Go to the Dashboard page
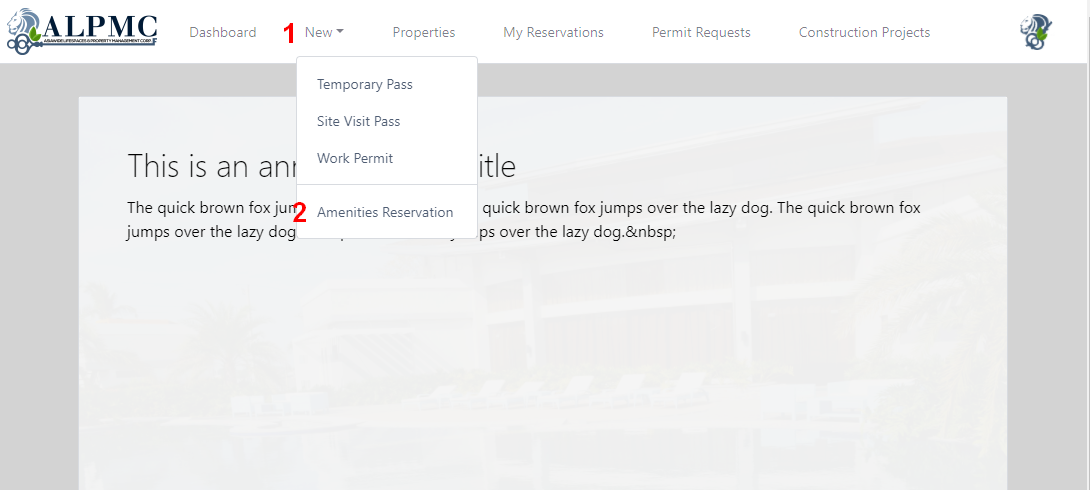The height and width of the screenshot is (490, 1090). 222,32
